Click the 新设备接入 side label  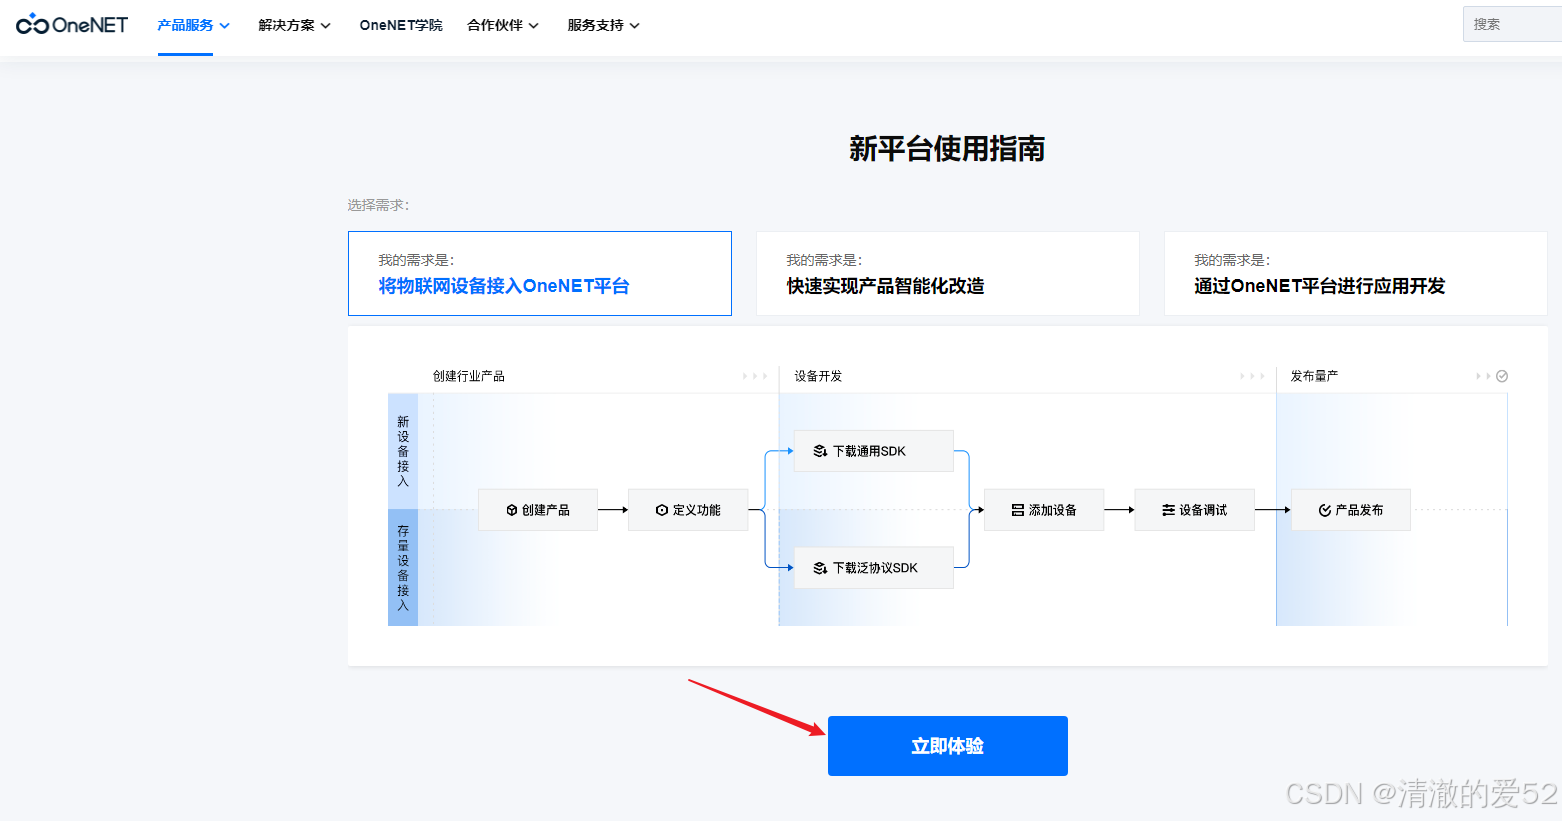point(403,451)
